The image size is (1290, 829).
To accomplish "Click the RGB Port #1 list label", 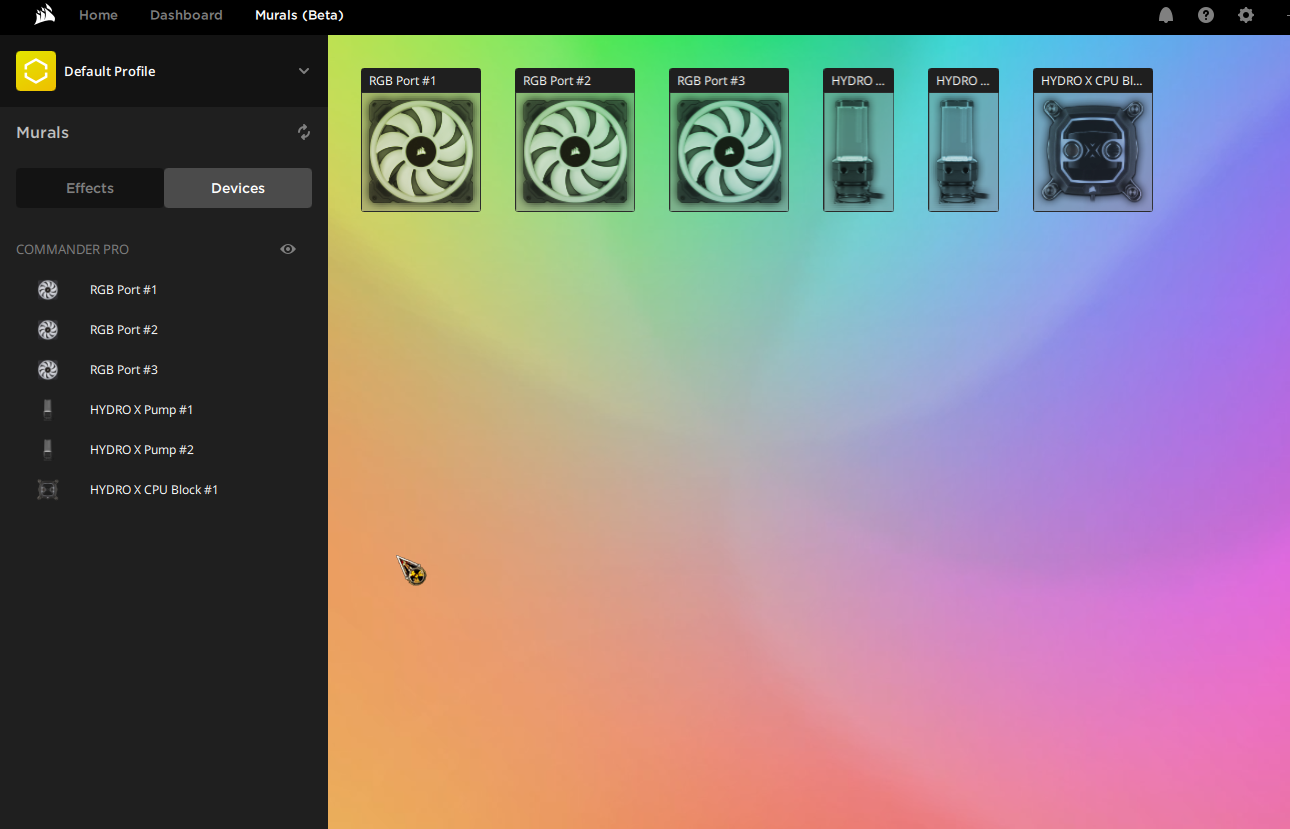I will [x=123, y=290].
